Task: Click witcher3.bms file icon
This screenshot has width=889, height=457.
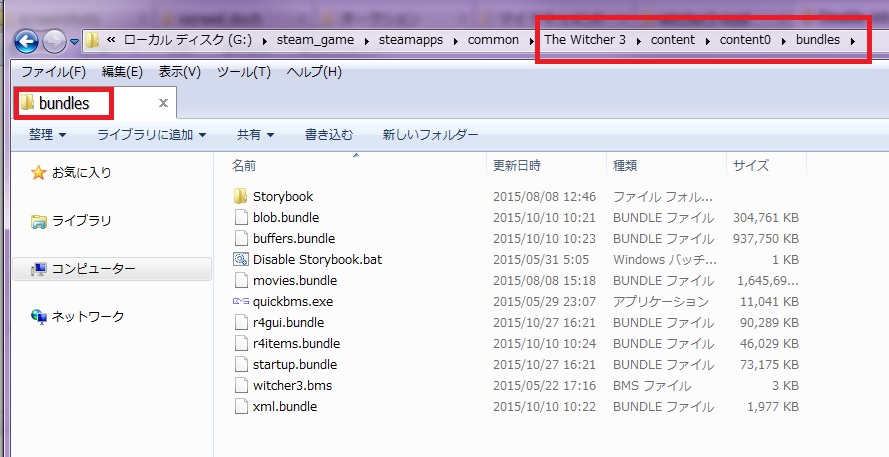Action: click(x=241, y=386)
